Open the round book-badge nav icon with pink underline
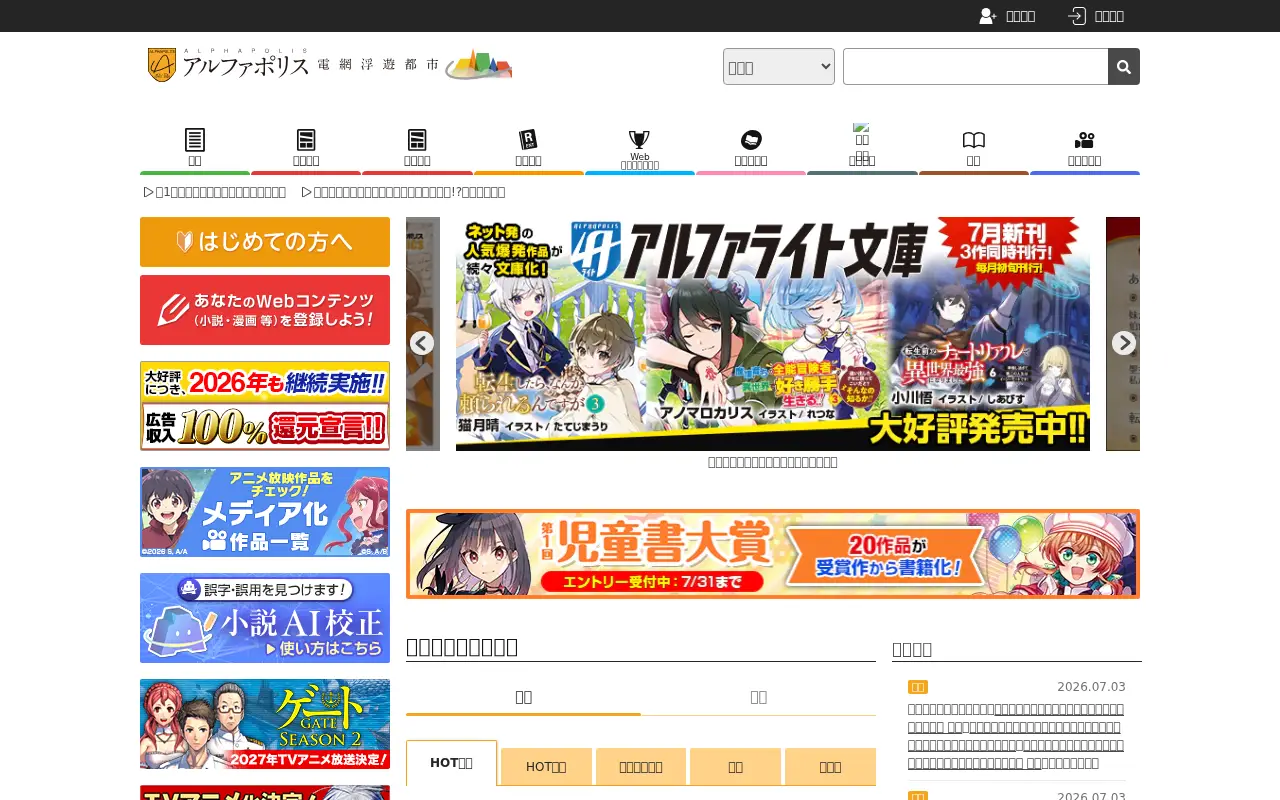1280x800 pixels. click(x=751, y=140)
